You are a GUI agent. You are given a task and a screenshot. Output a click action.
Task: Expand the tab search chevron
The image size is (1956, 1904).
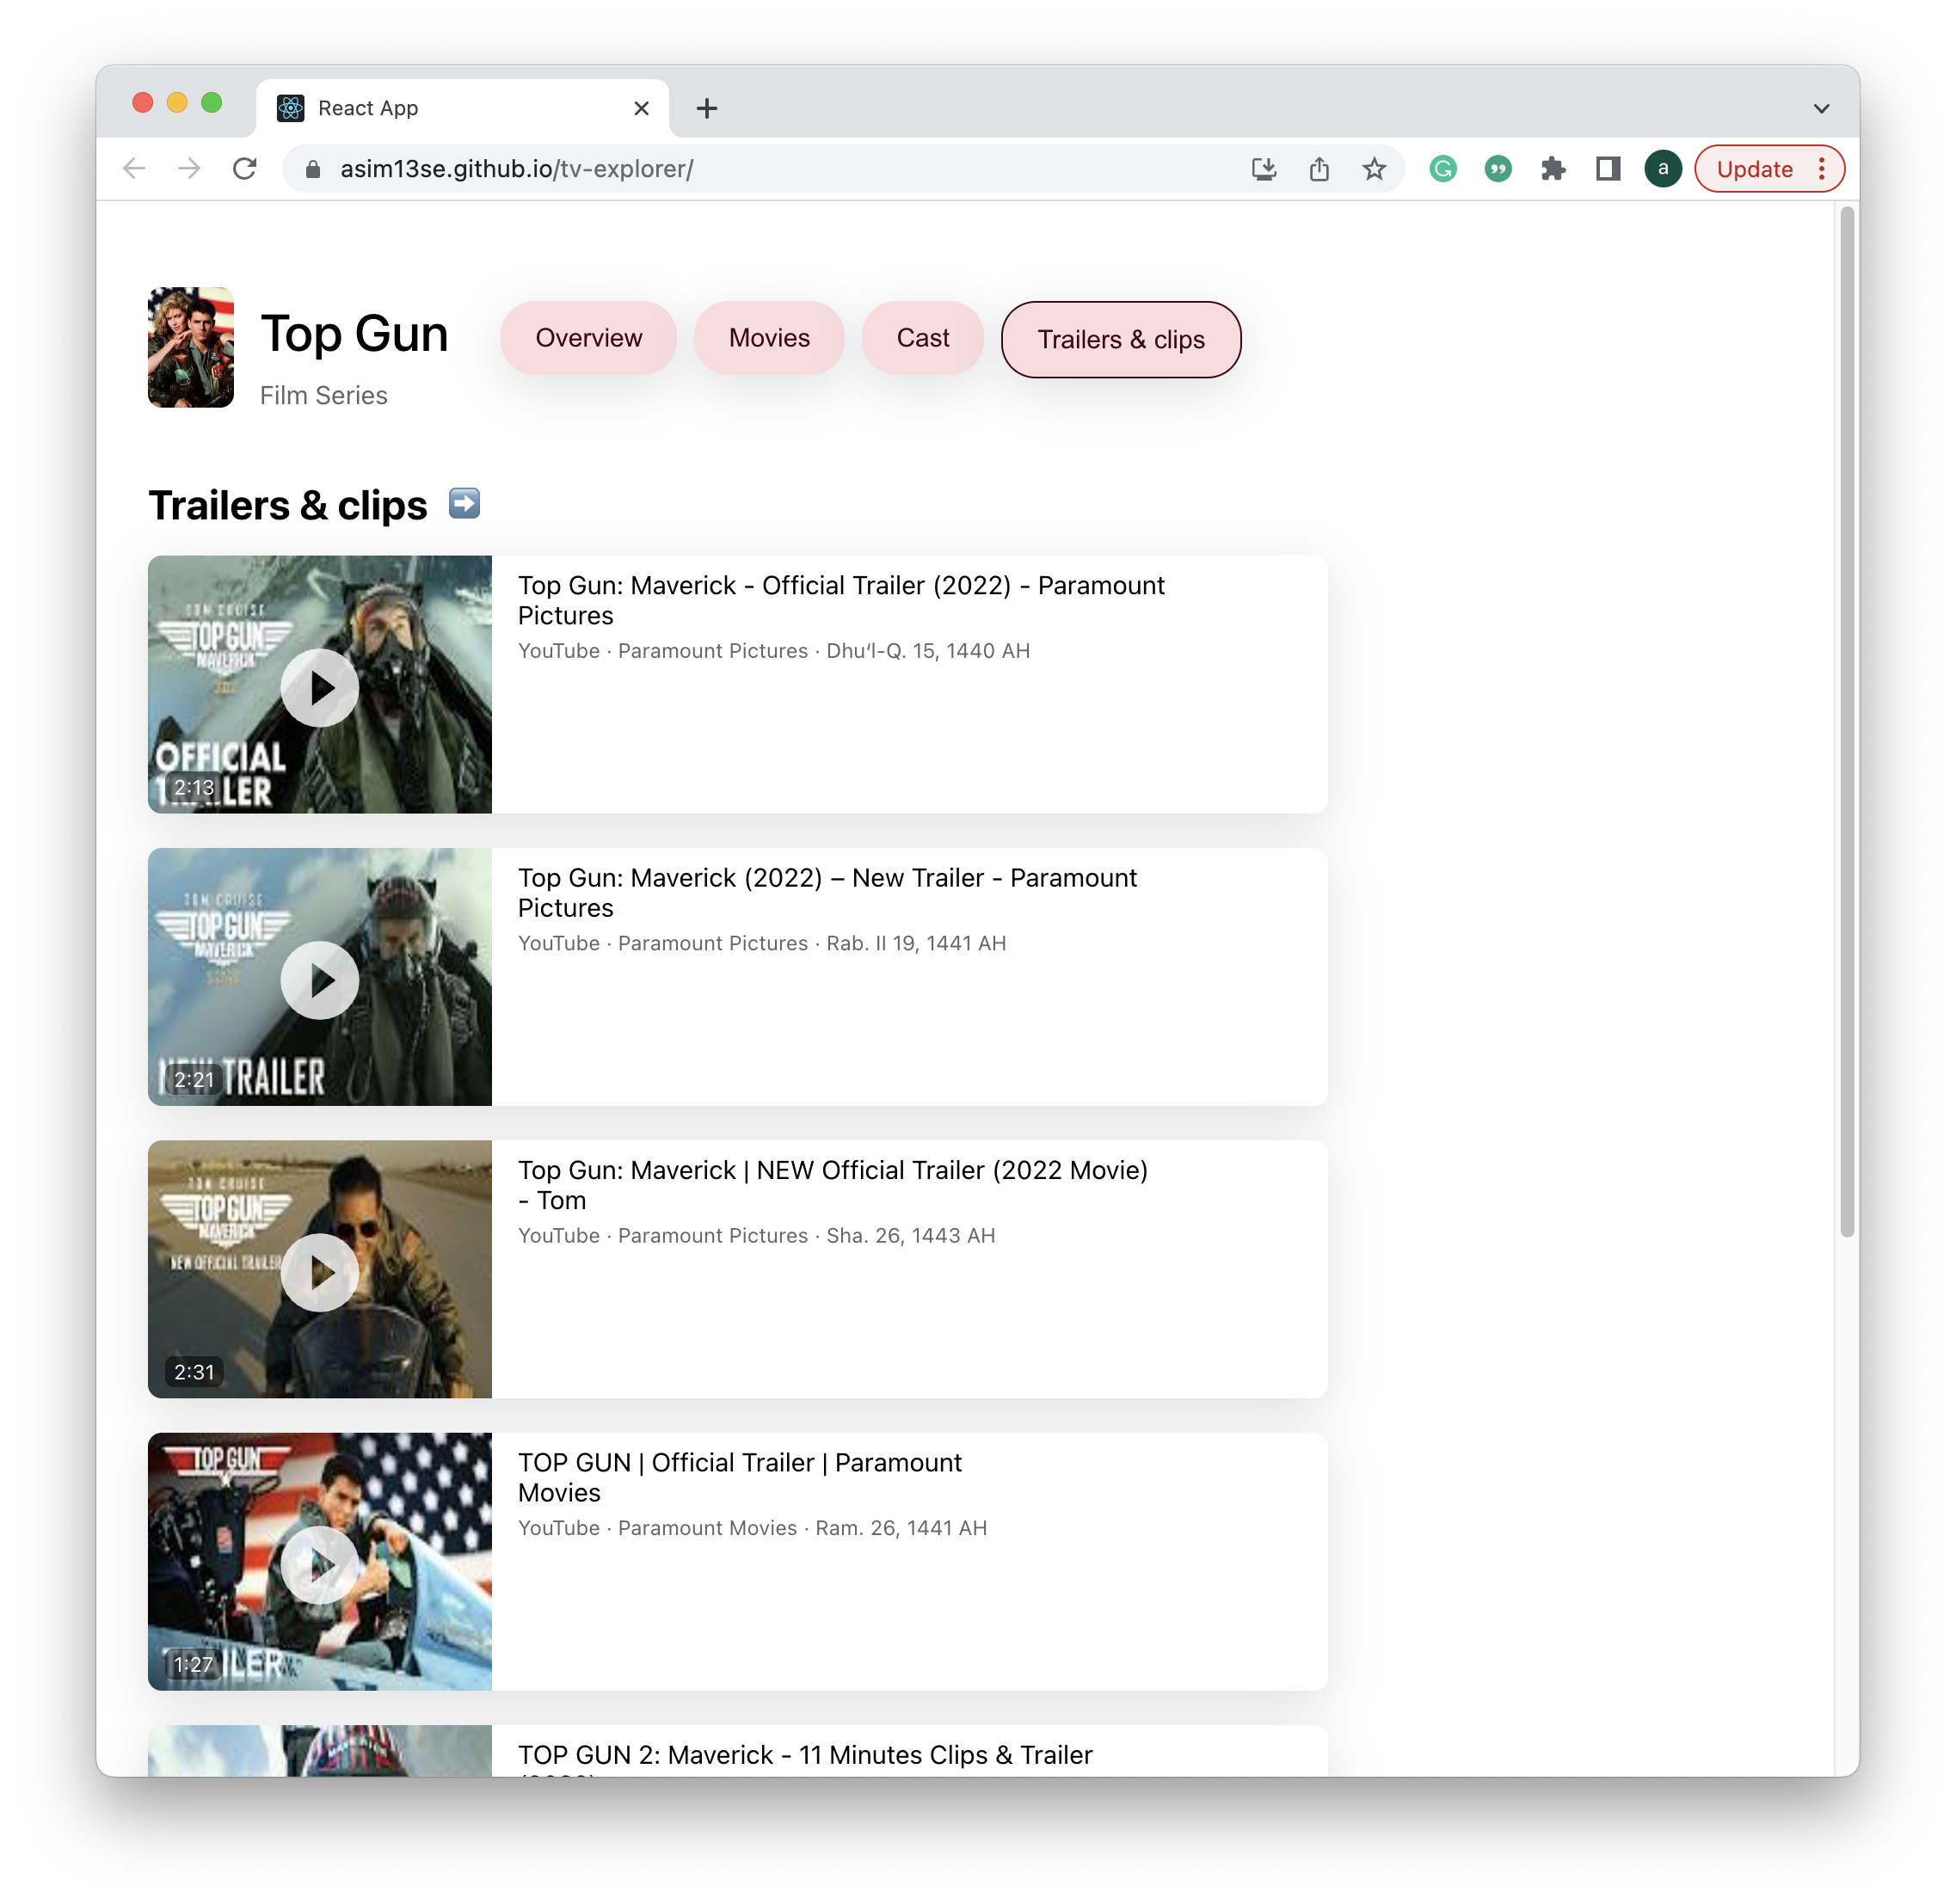[1821, 108]
